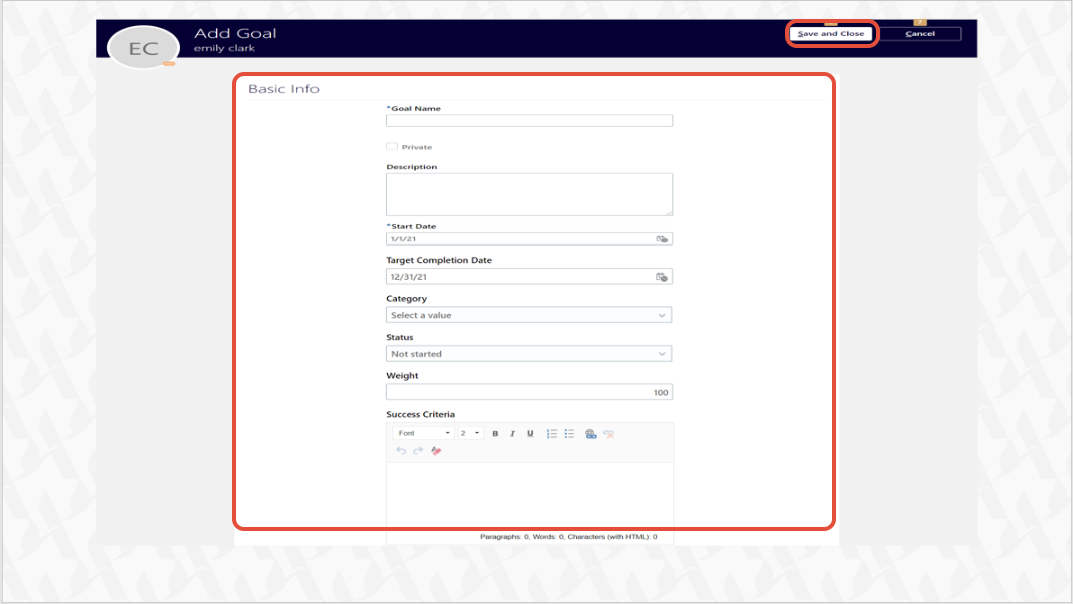Open the Target Completion Date calendar picker
This screenshot has width=1073, height=604.
pyautogui.click(x=662, y=277)
